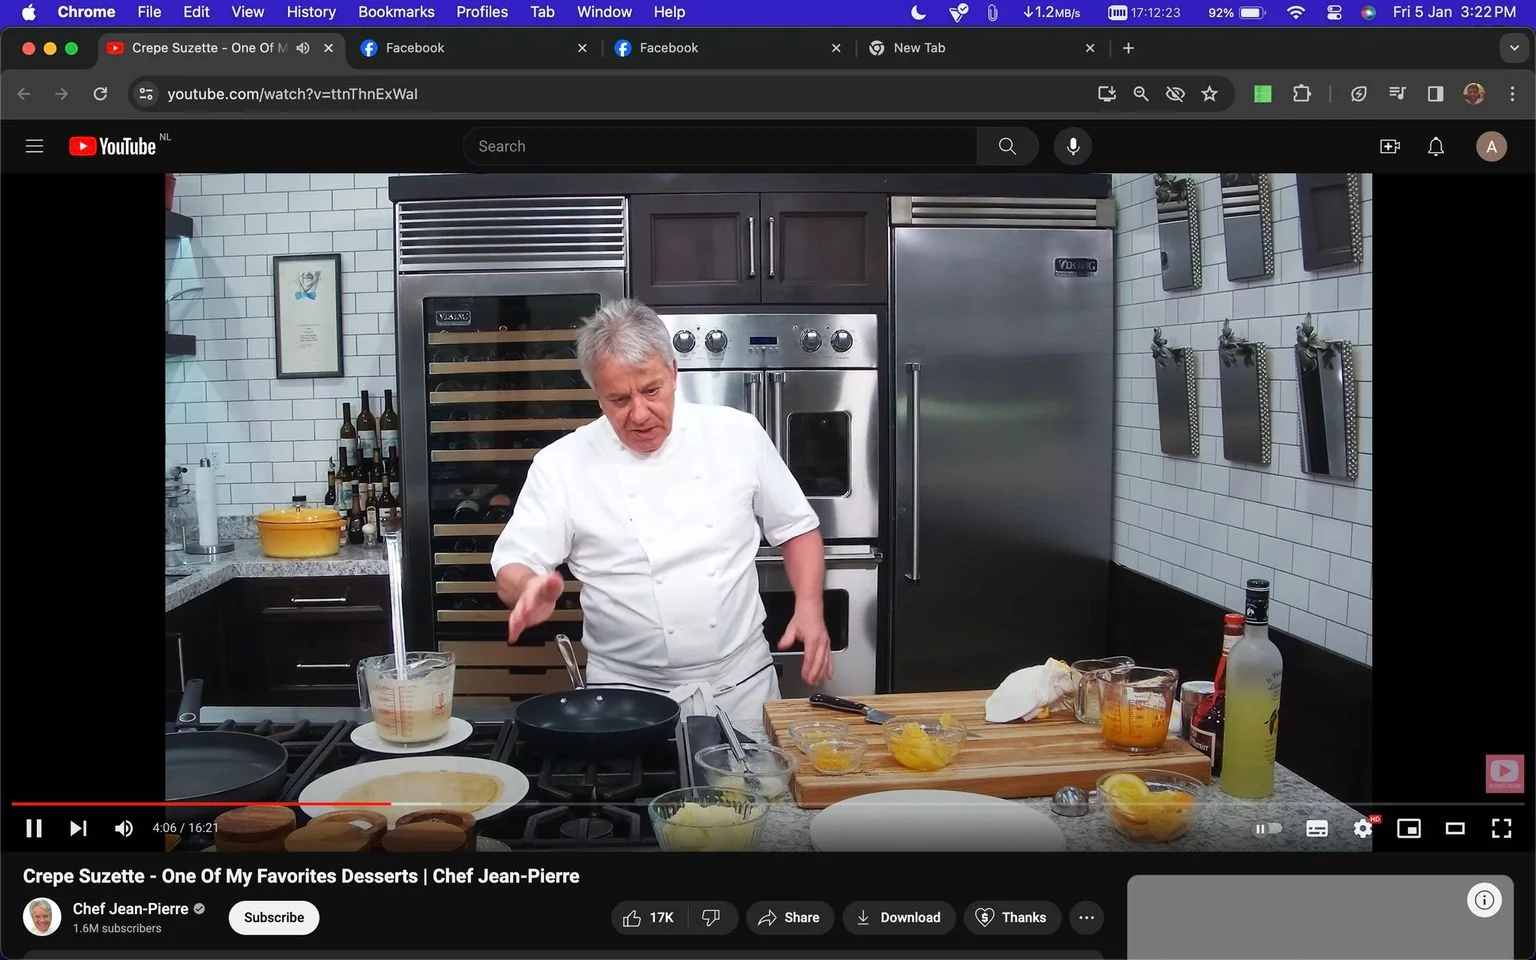Pause the video playback
Viewport: 1536px width, 960px height.
pos(34,828)
